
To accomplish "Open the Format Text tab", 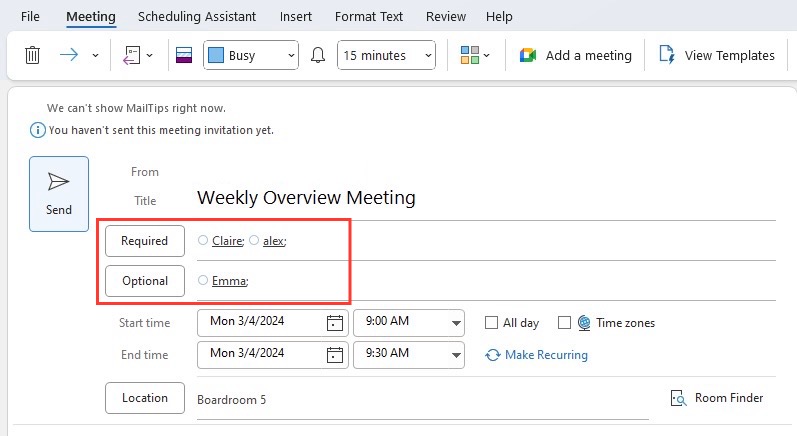I will coord(369,16).
